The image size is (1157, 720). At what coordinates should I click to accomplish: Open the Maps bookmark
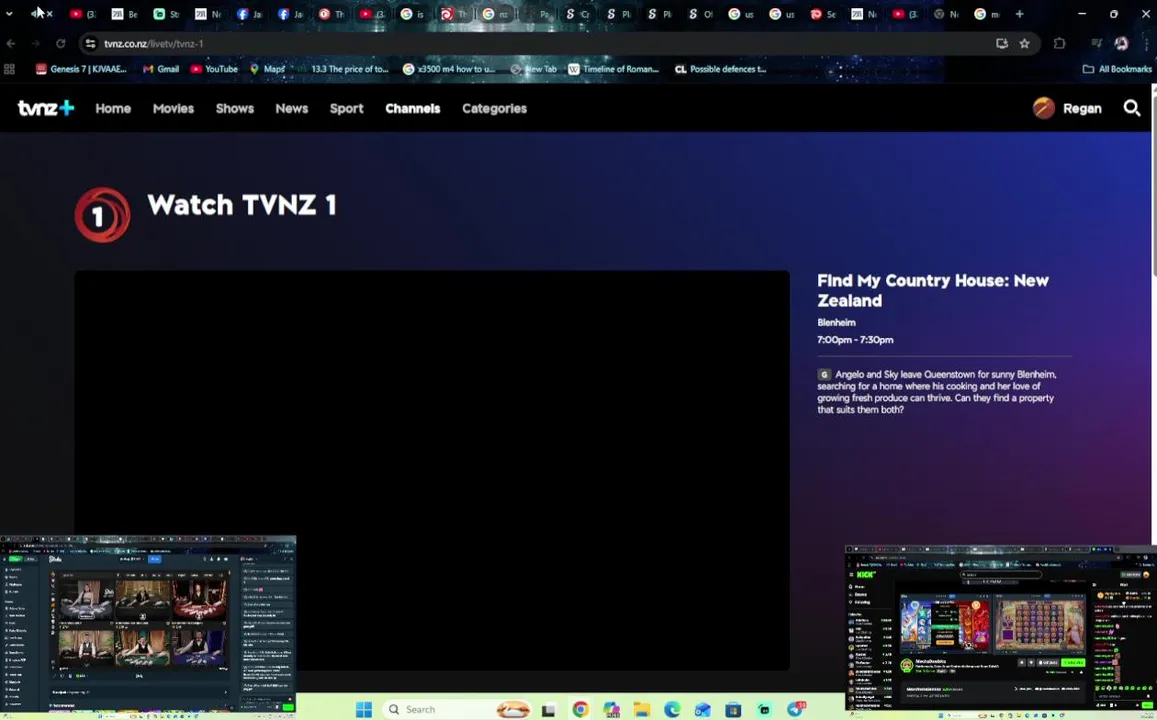pyautogui.click(x=267, y=69)
